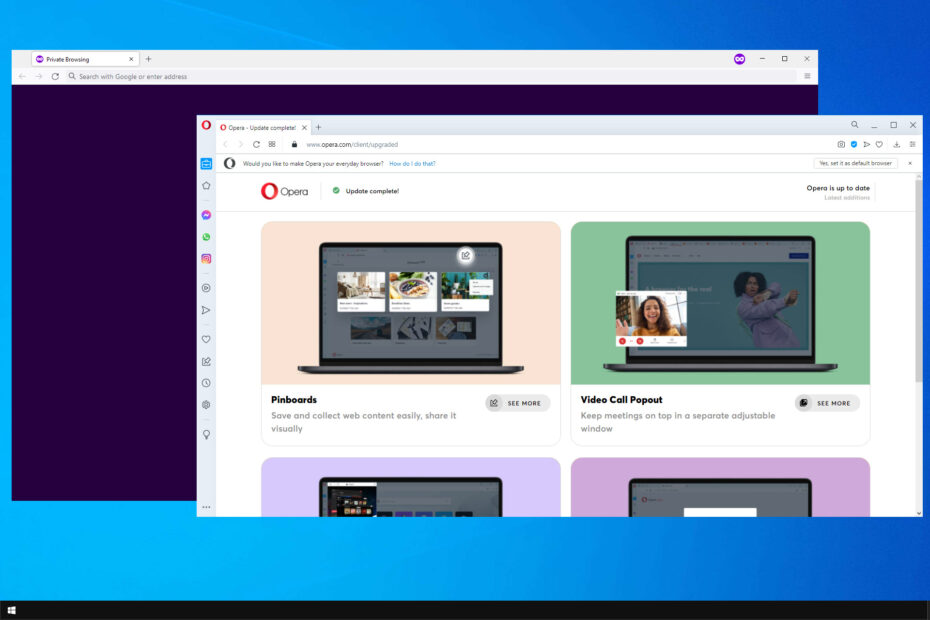Open the blue shield privacy protection icon
The height and width of the screenshot is (620, 930).
[854, 144]
